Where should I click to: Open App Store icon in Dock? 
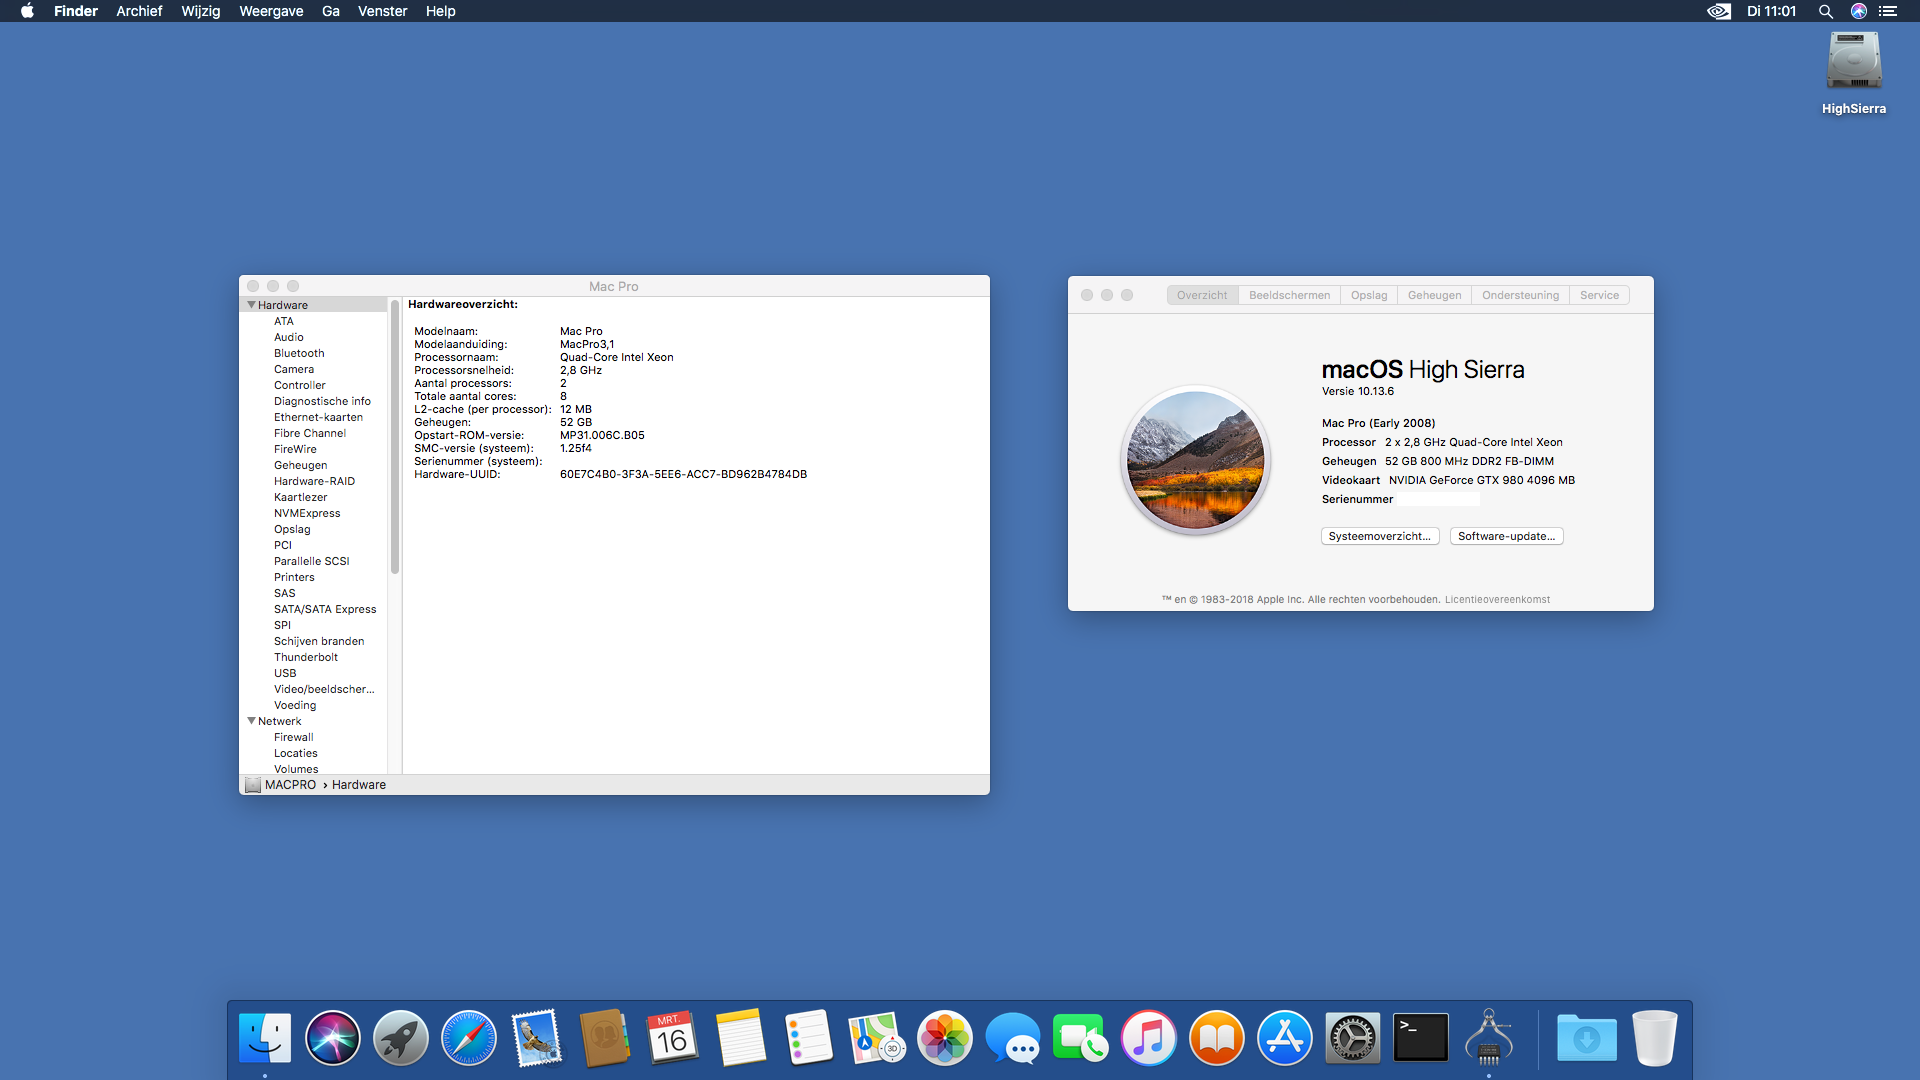(1285, 1038)
